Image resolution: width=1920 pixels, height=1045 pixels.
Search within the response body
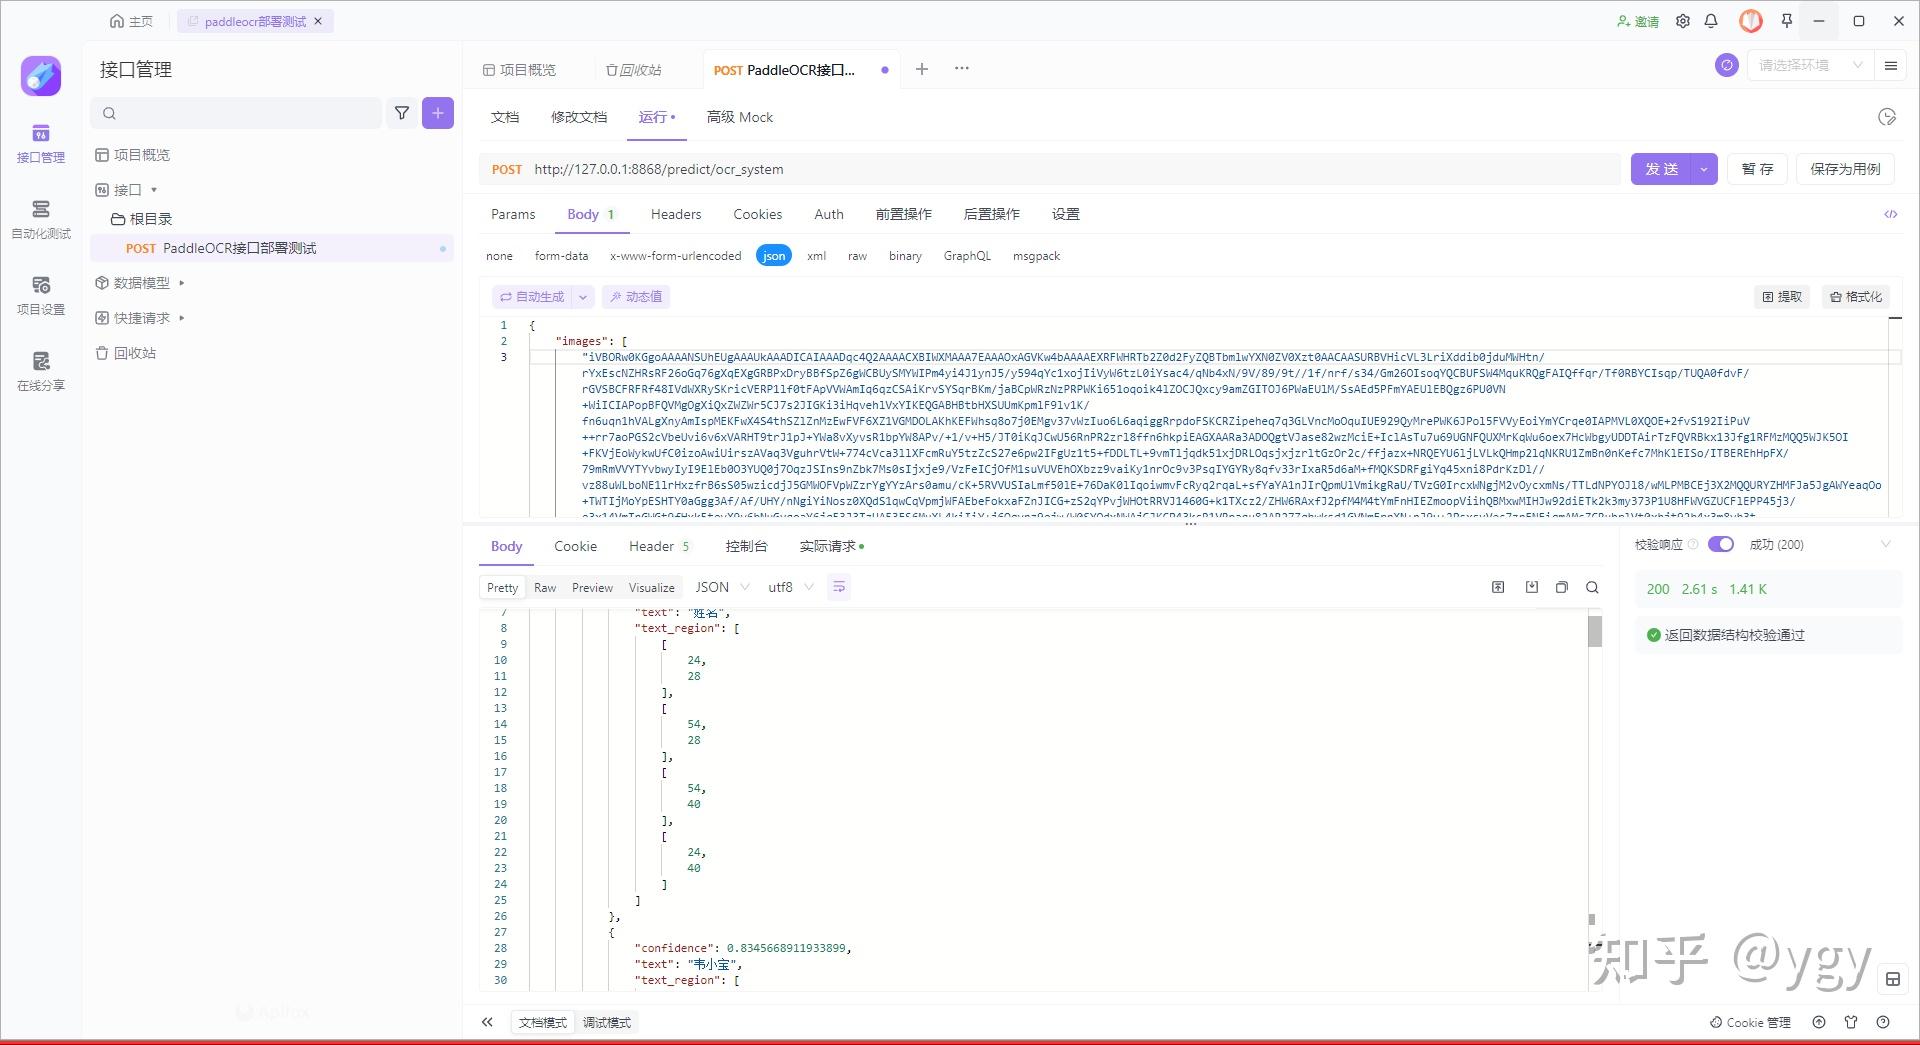click(x=1592, y=587)
